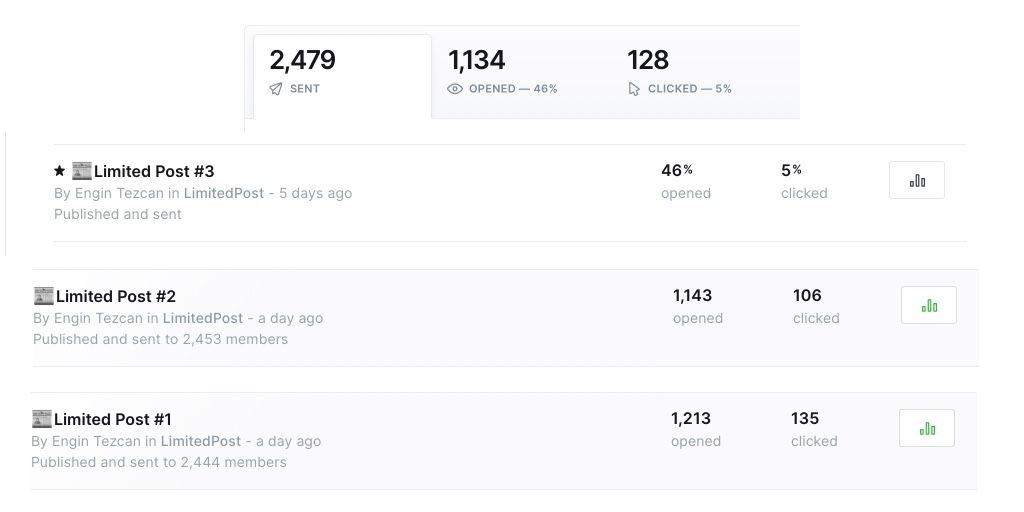Click the newspaper emoji of Limited Post #3
This screenshot has height=512, width=1024.
82,171
